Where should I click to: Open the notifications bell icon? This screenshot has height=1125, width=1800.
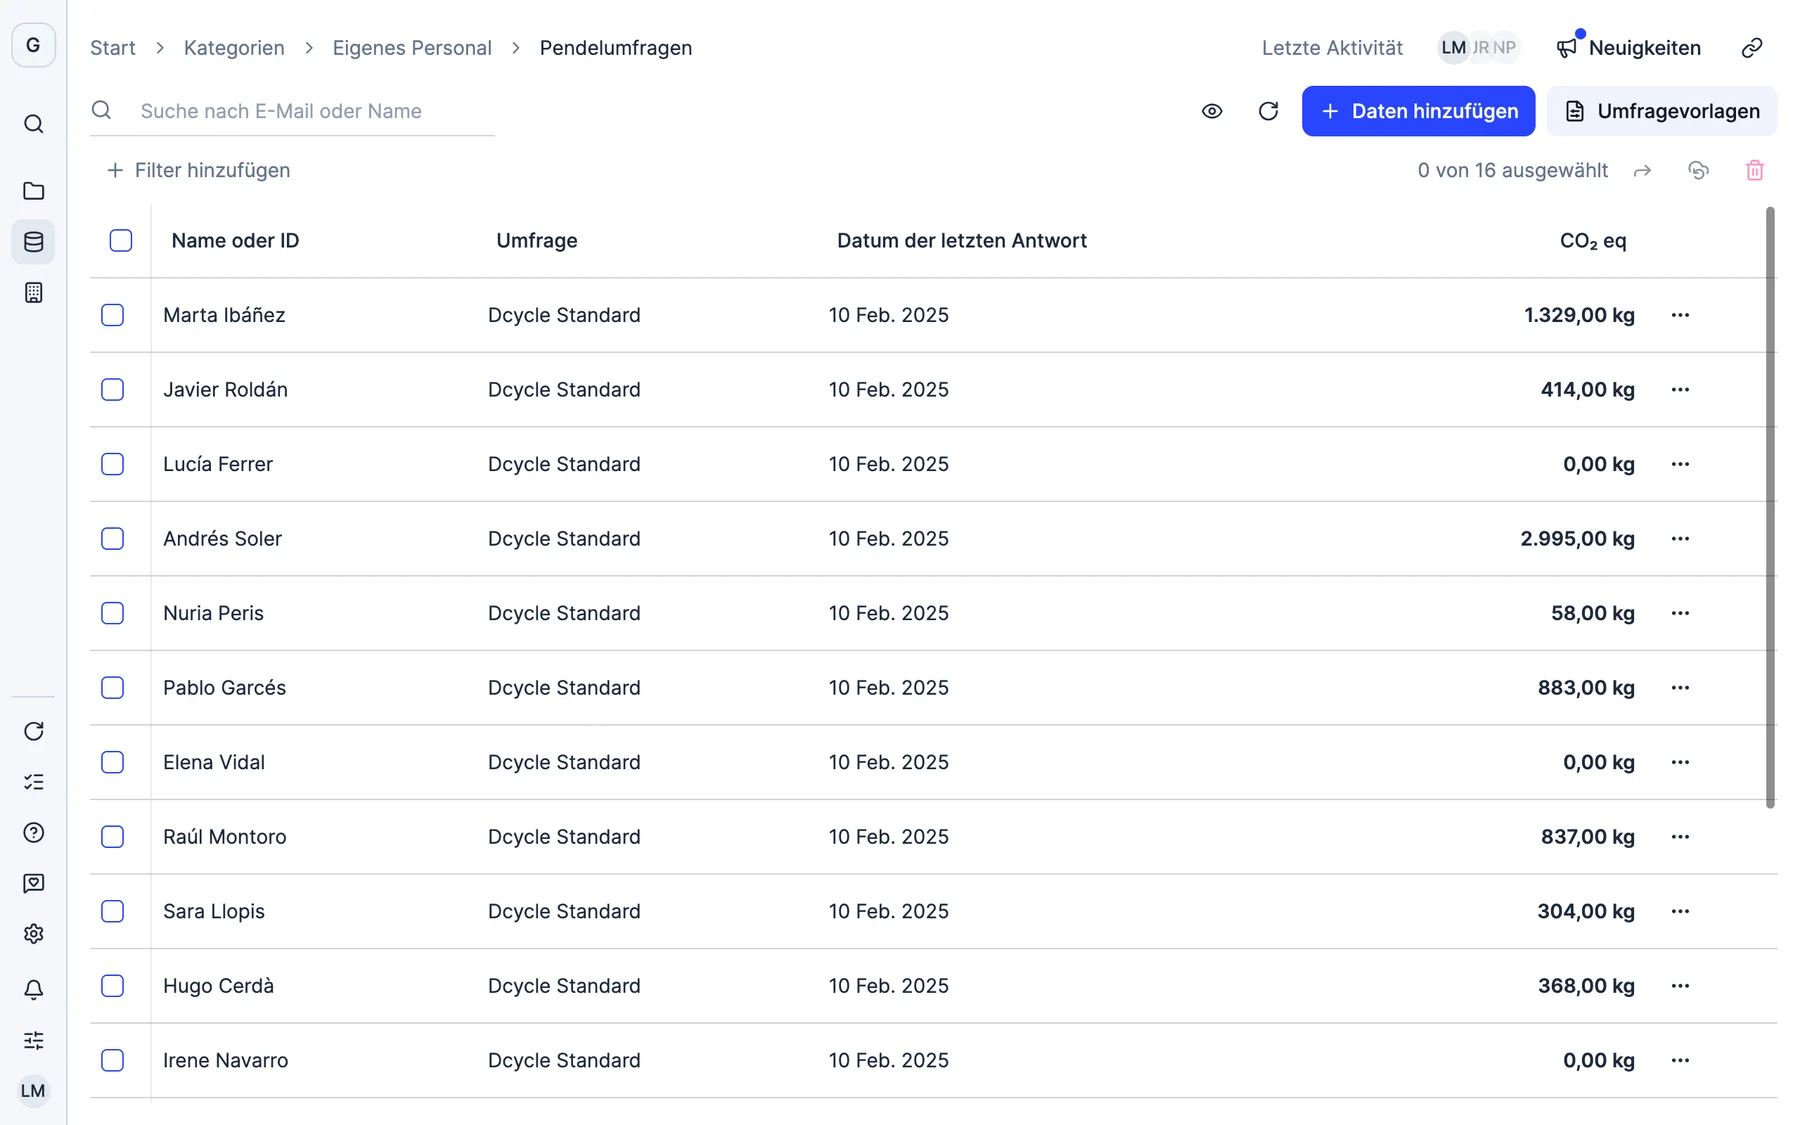33,990
